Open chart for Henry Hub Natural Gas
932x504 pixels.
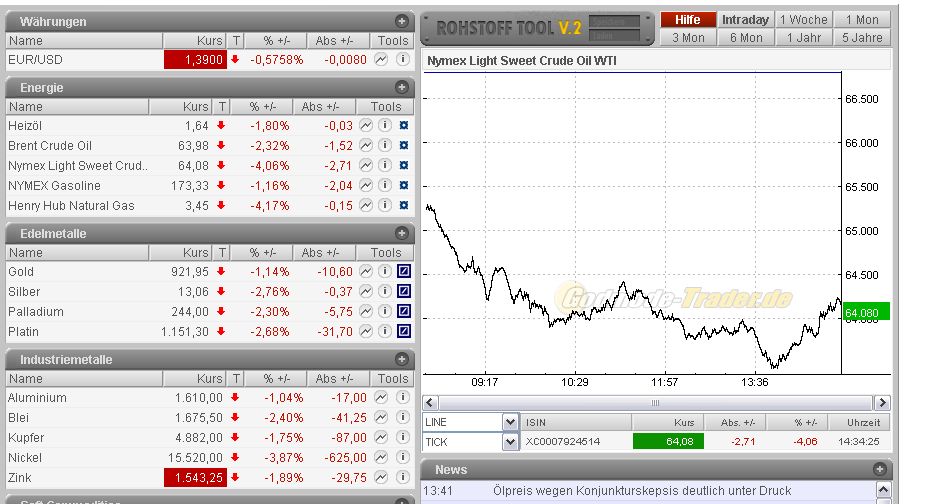coord(366,205)
